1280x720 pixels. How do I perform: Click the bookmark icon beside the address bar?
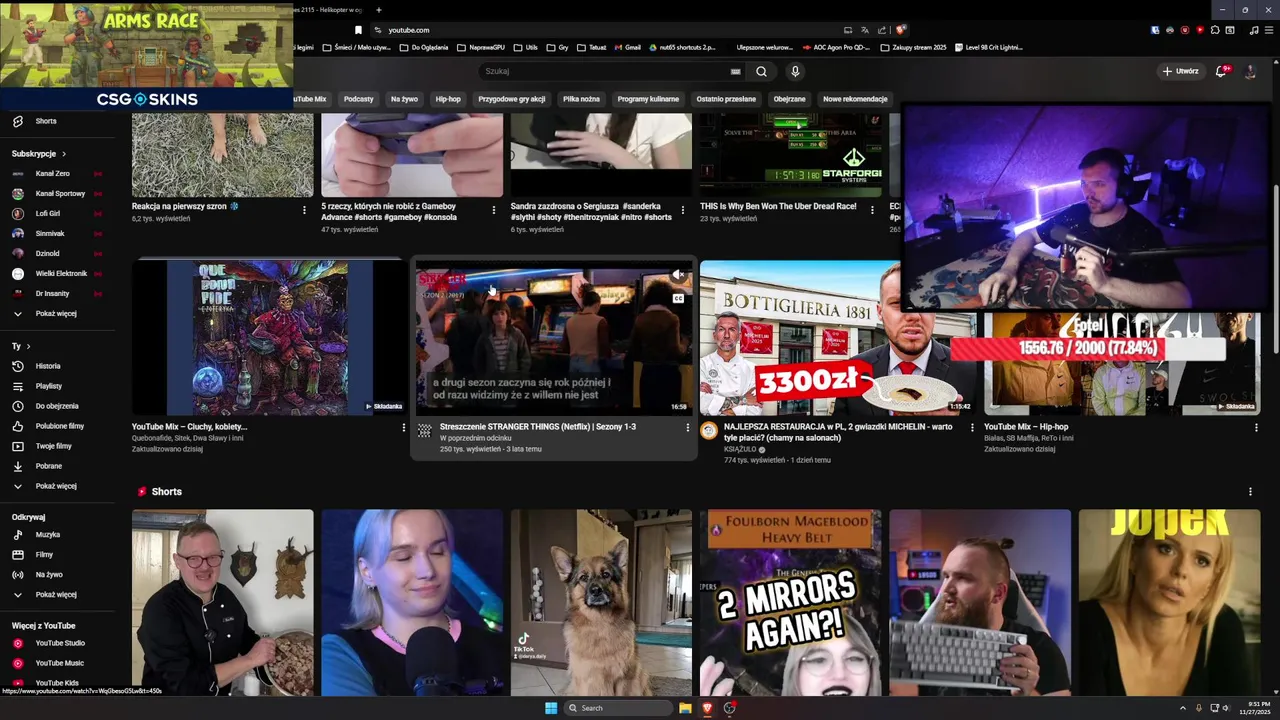point(358,30)
